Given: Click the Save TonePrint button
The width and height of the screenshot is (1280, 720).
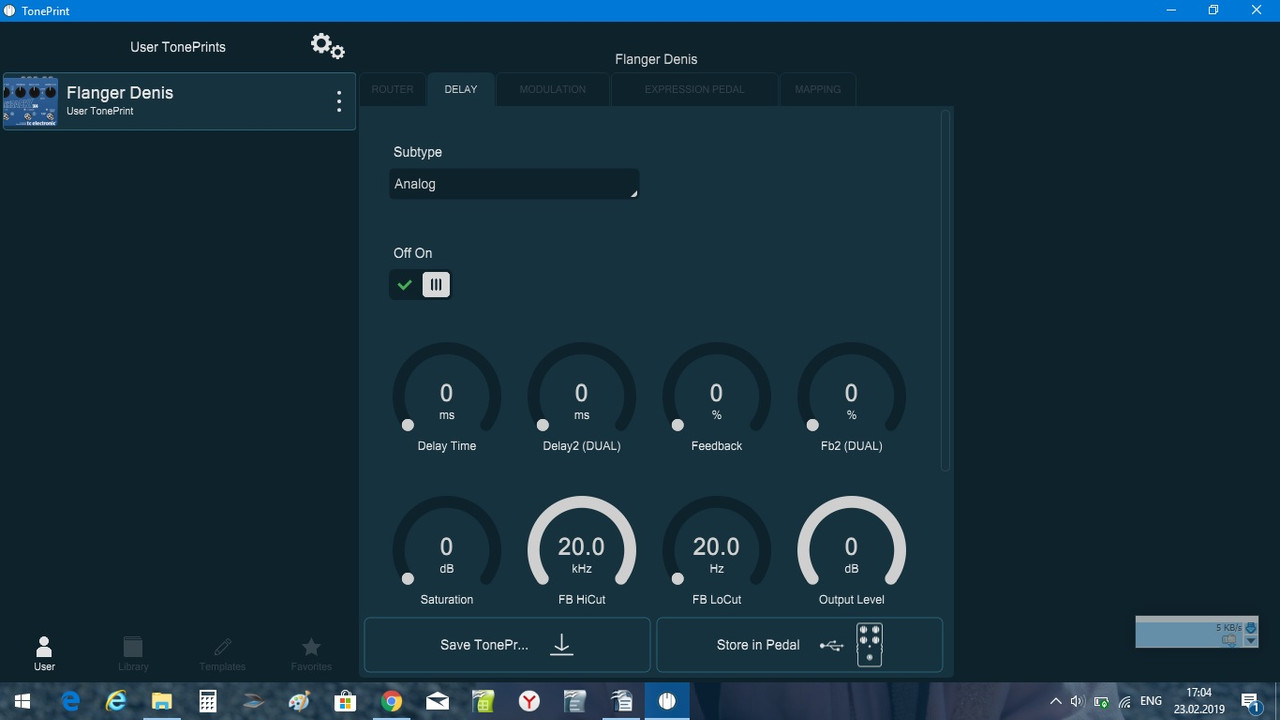Looking at the screenshot, I should pyautogui.click(x=507, y=645).
